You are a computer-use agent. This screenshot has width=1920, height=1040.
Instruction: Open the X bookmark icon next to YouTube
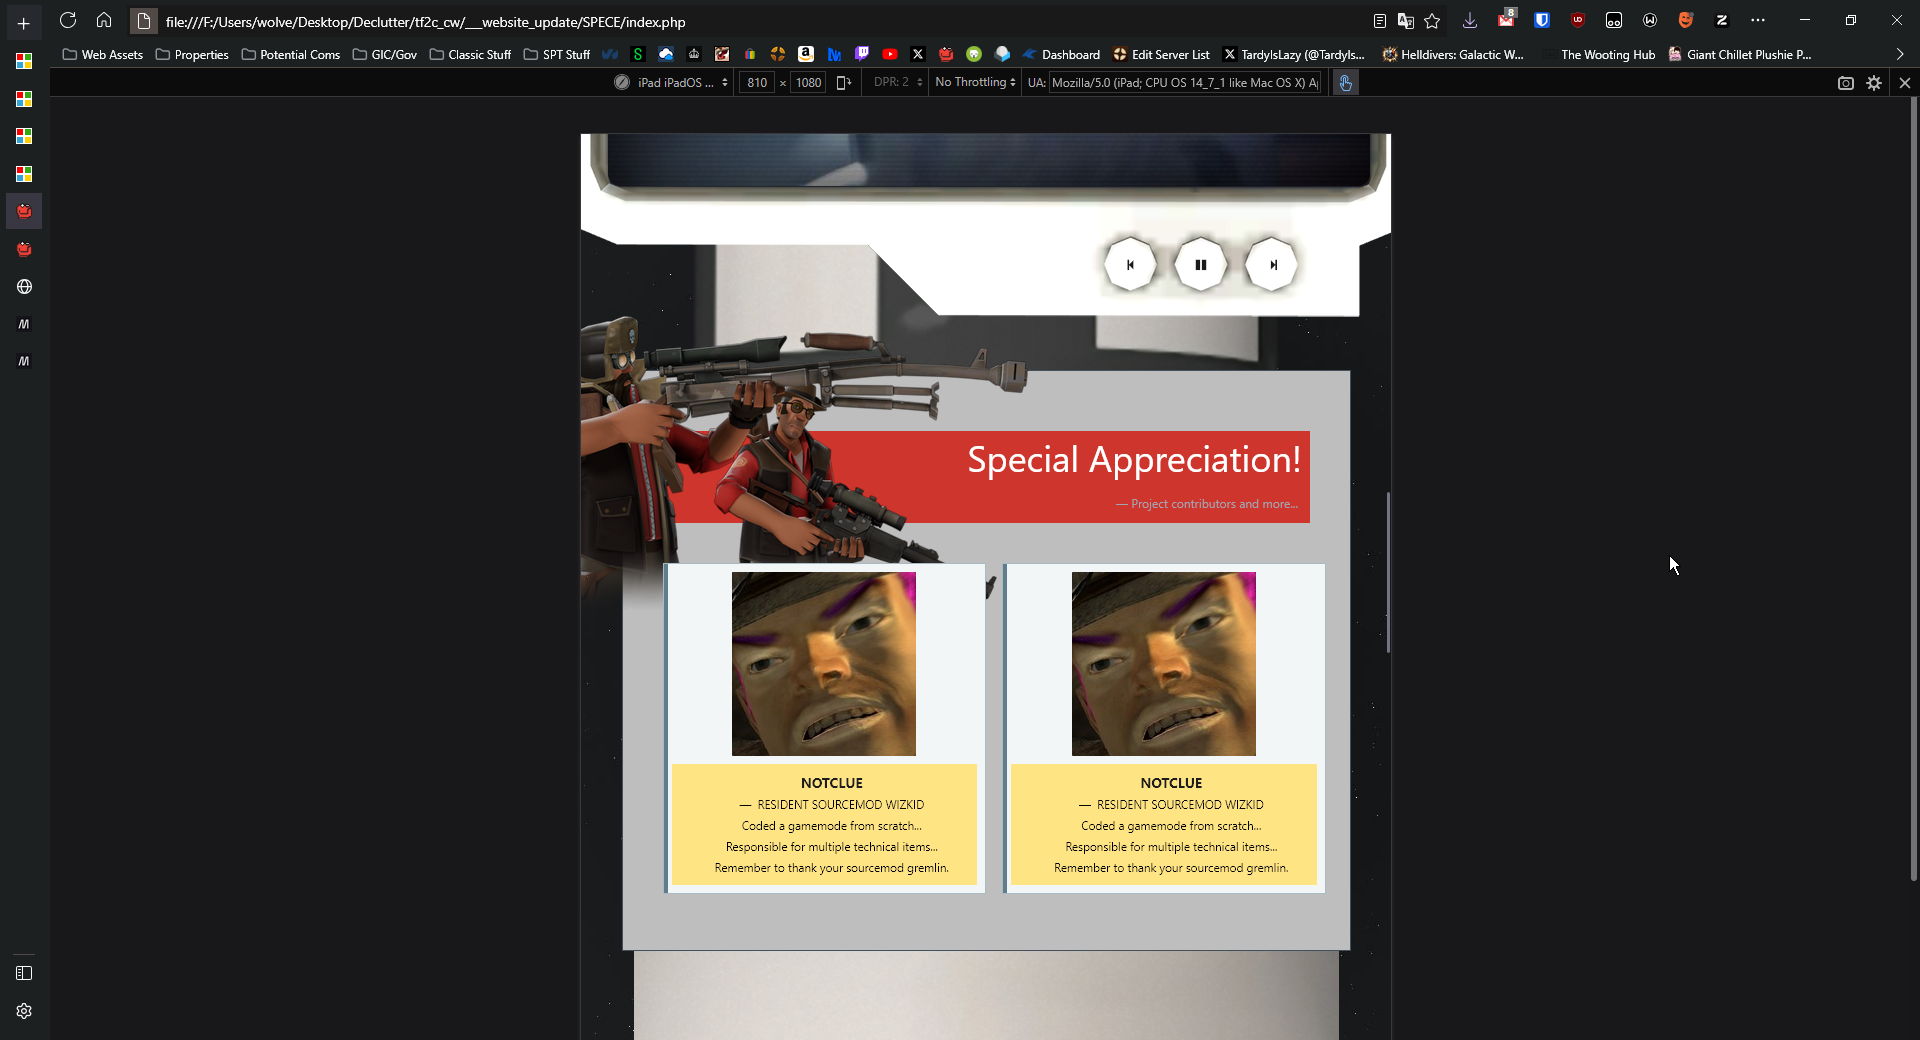tap(918, 54)
